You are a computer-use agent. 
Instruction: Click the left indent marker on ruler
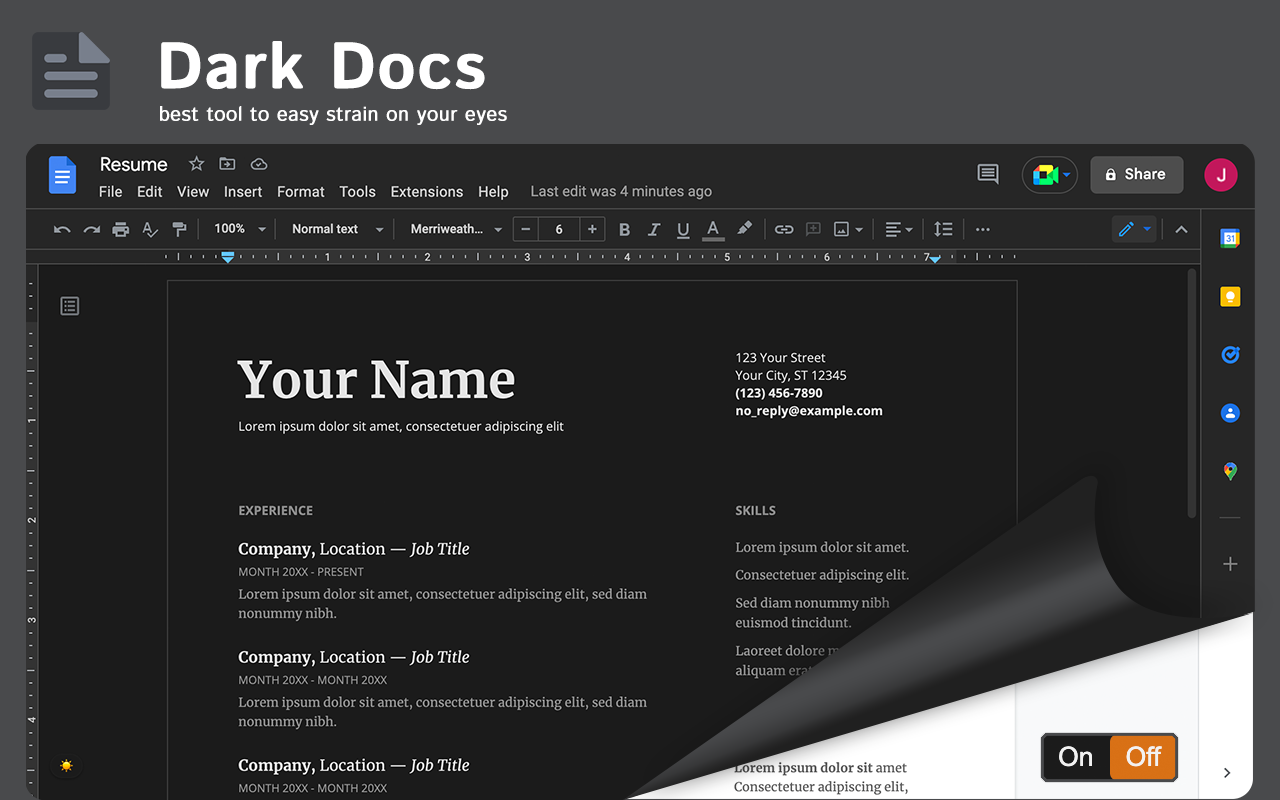pos(228,257)
